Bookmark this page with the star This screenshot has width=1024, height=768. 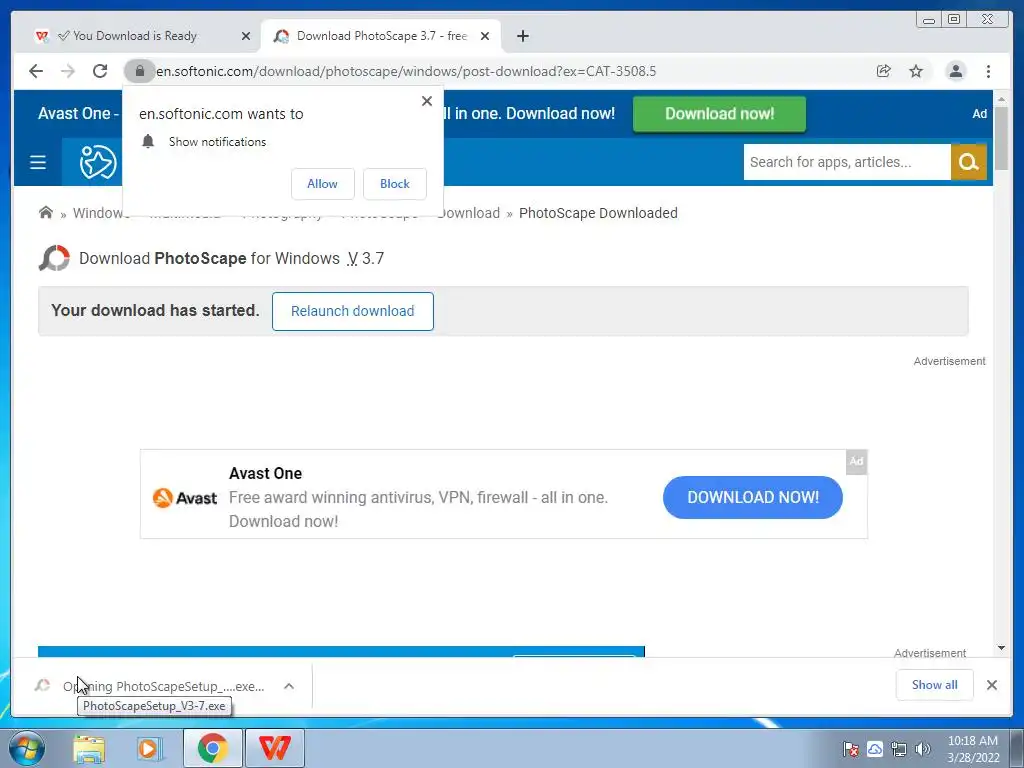[x=916, y=71]
